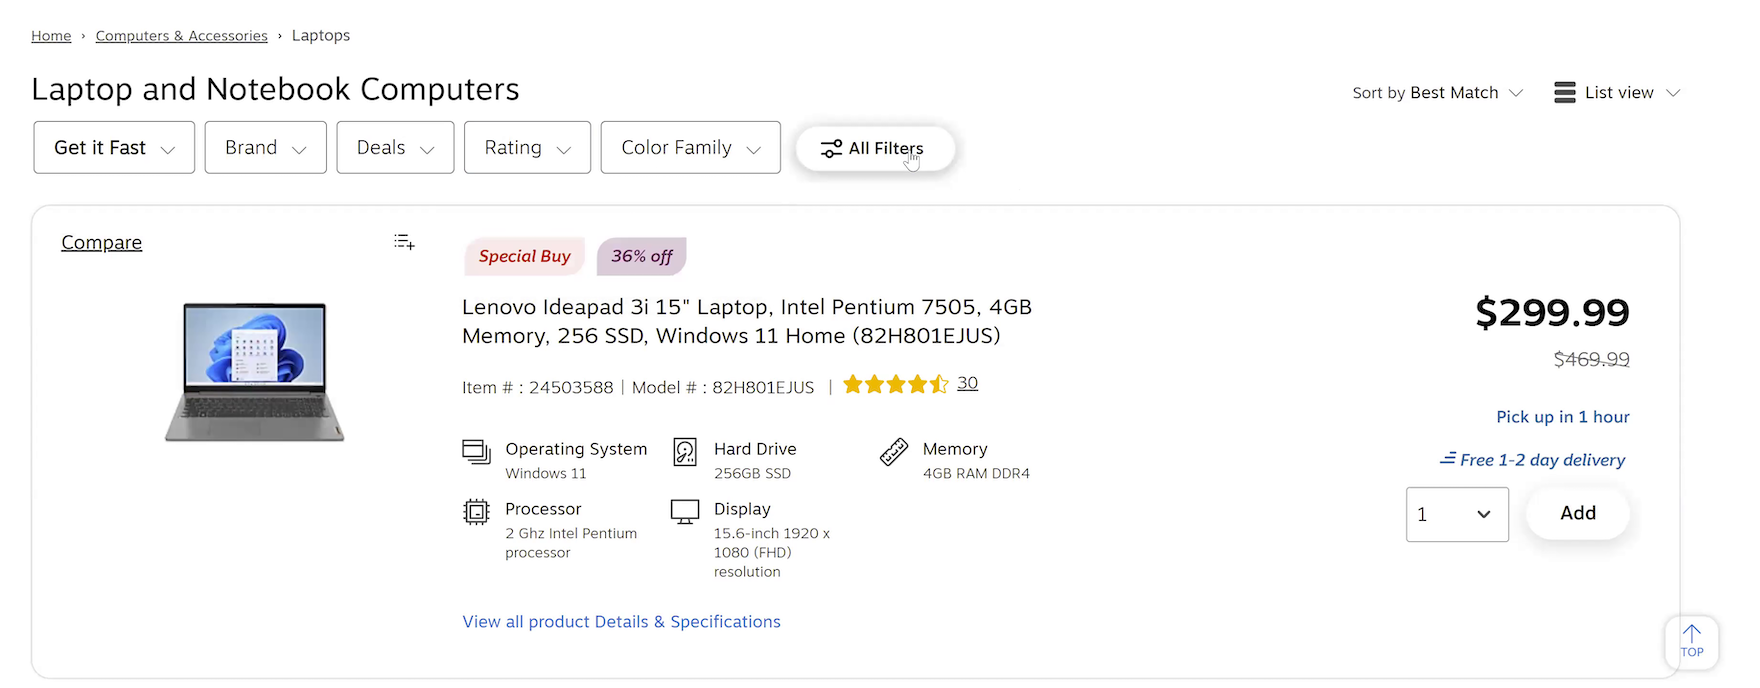Click the Processor chip icon
Image resolution: width=1760 pixels, height=688 pixels.
point(476,512)
